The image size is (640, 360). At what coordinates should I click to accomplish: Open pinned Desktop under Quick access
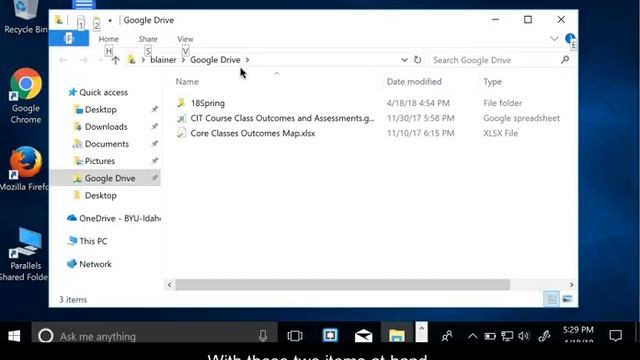pos(100,109)
